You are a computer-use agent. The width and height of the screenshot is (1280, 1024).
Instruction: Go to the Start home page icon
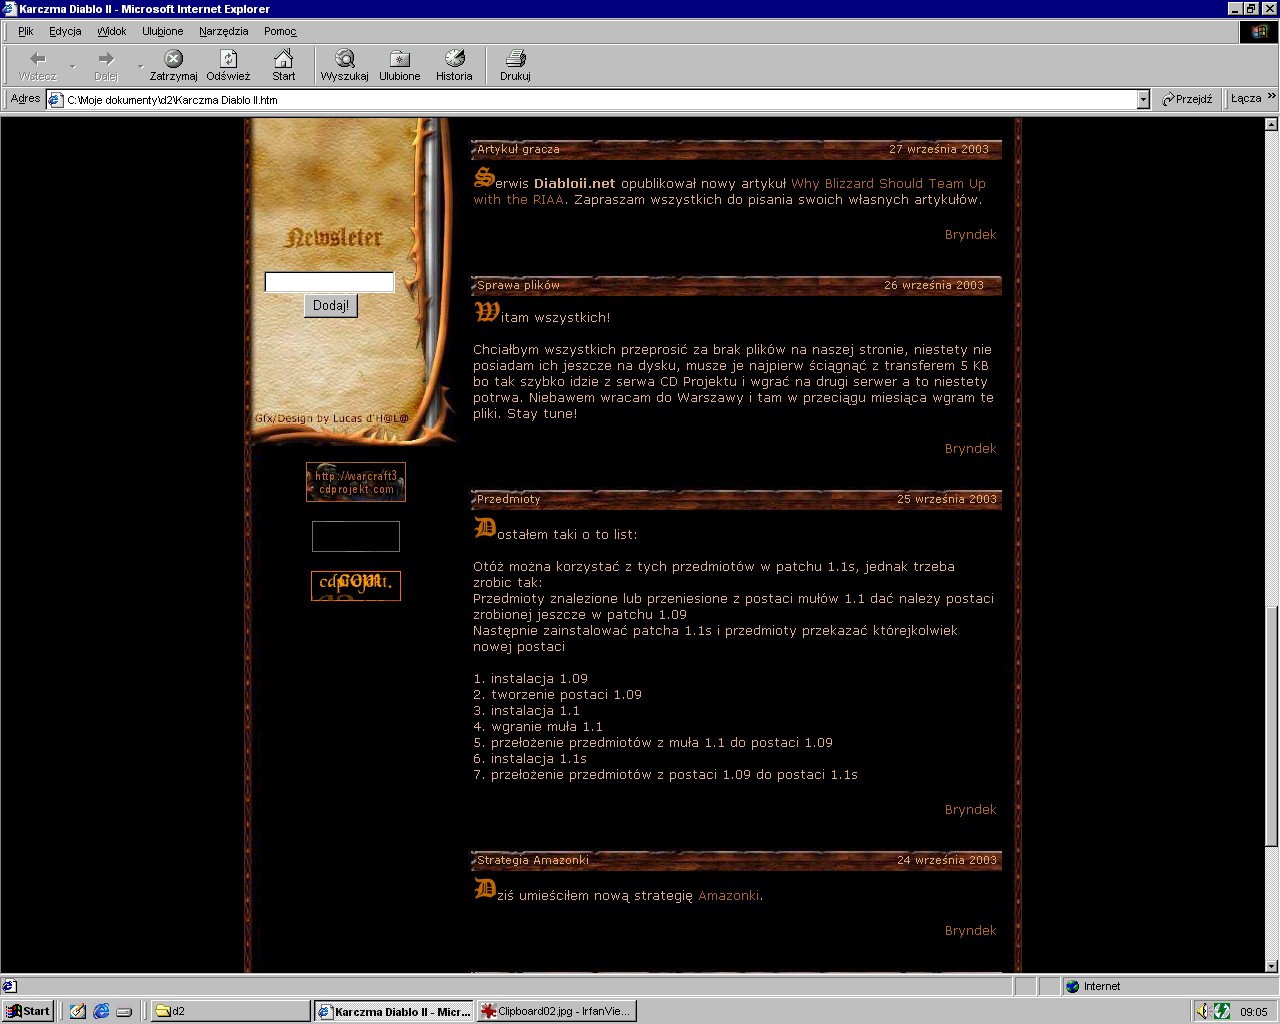tap(284, 60)
